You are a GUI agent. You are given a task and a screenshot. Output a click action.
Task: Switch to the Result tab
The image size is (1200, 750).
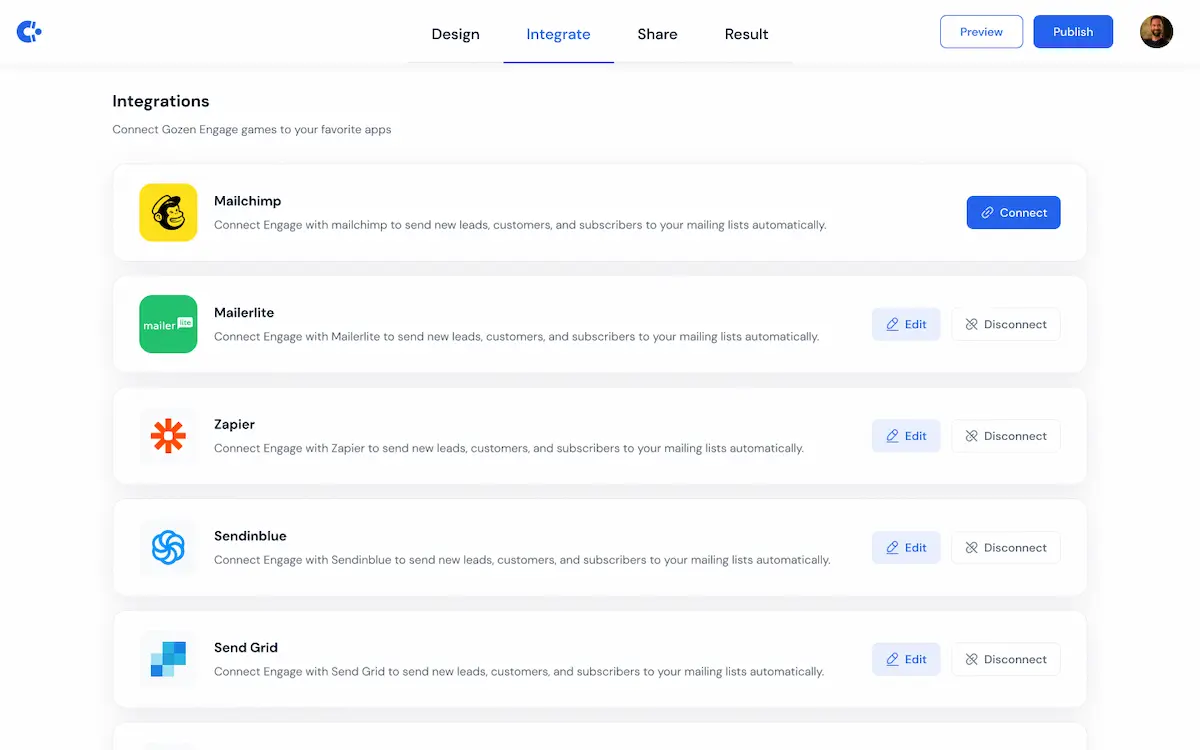(746, 33)
